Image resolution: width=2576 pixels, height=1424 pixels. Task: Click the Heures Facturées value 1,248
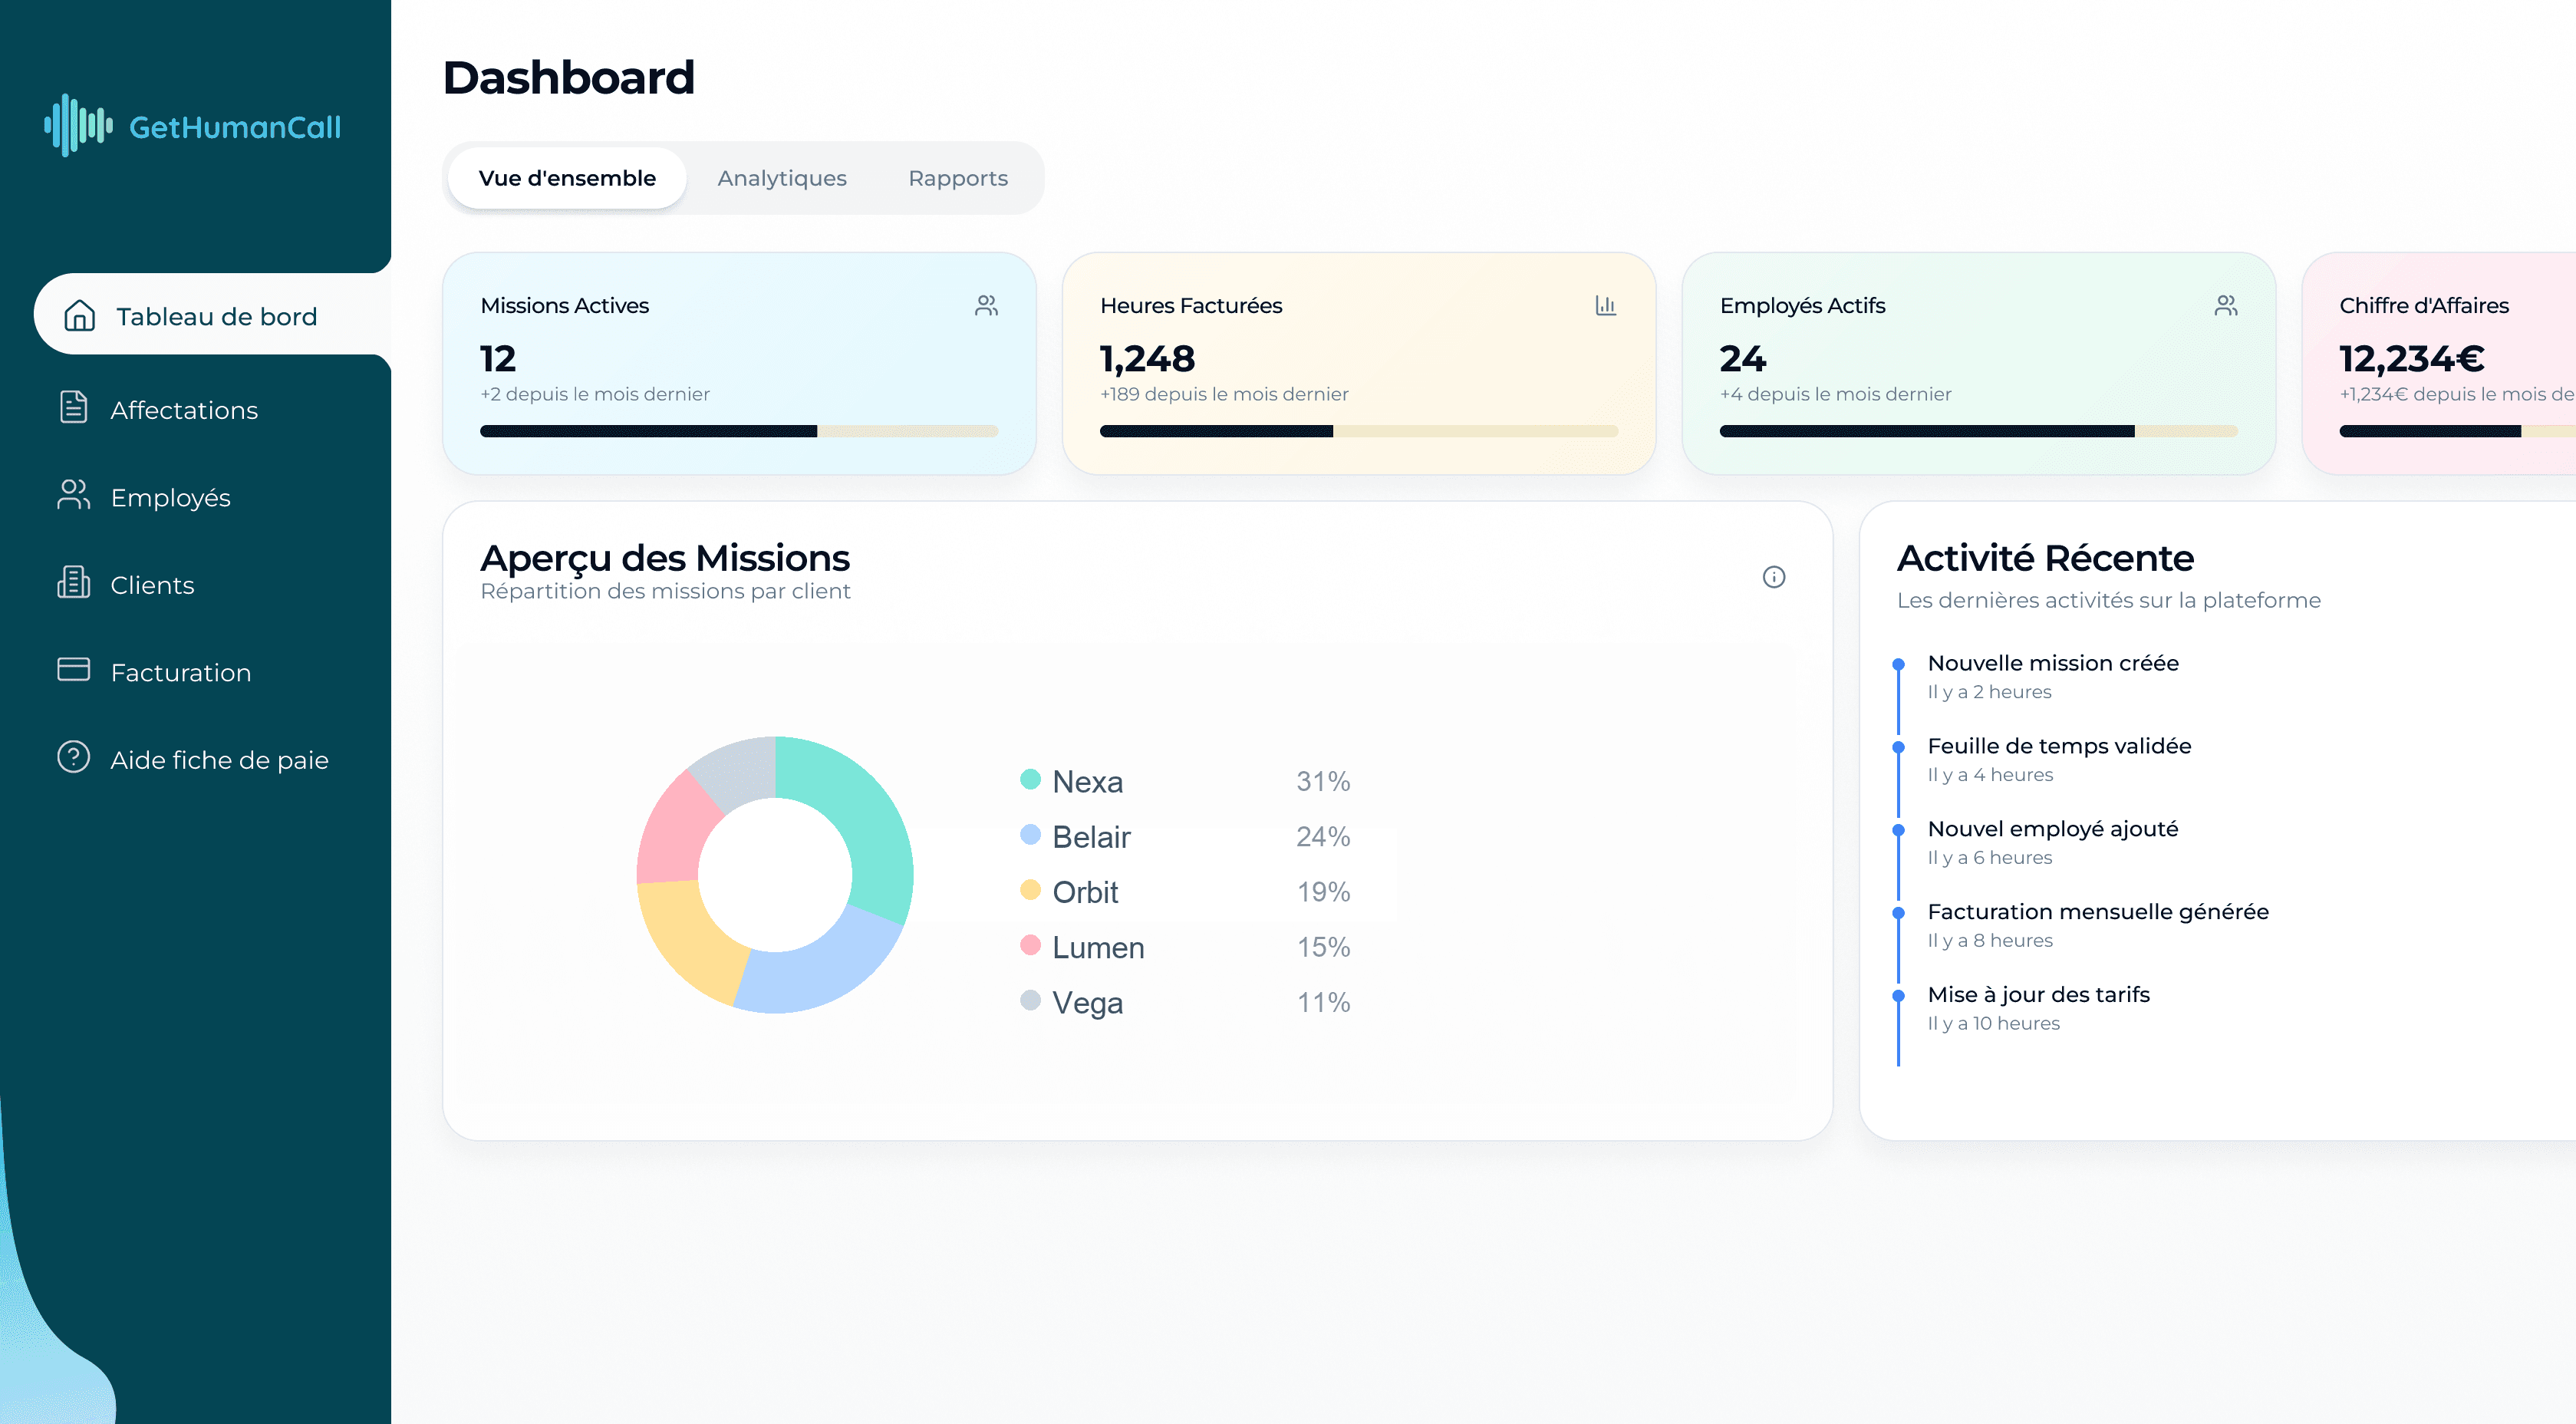1147,358
